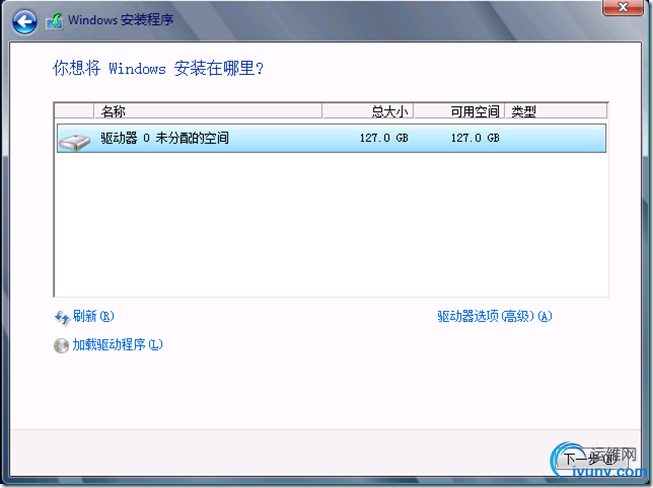Sort by the 总大小 column header
Viewport: 653px width, 488px height.
(x=368, y=111)
